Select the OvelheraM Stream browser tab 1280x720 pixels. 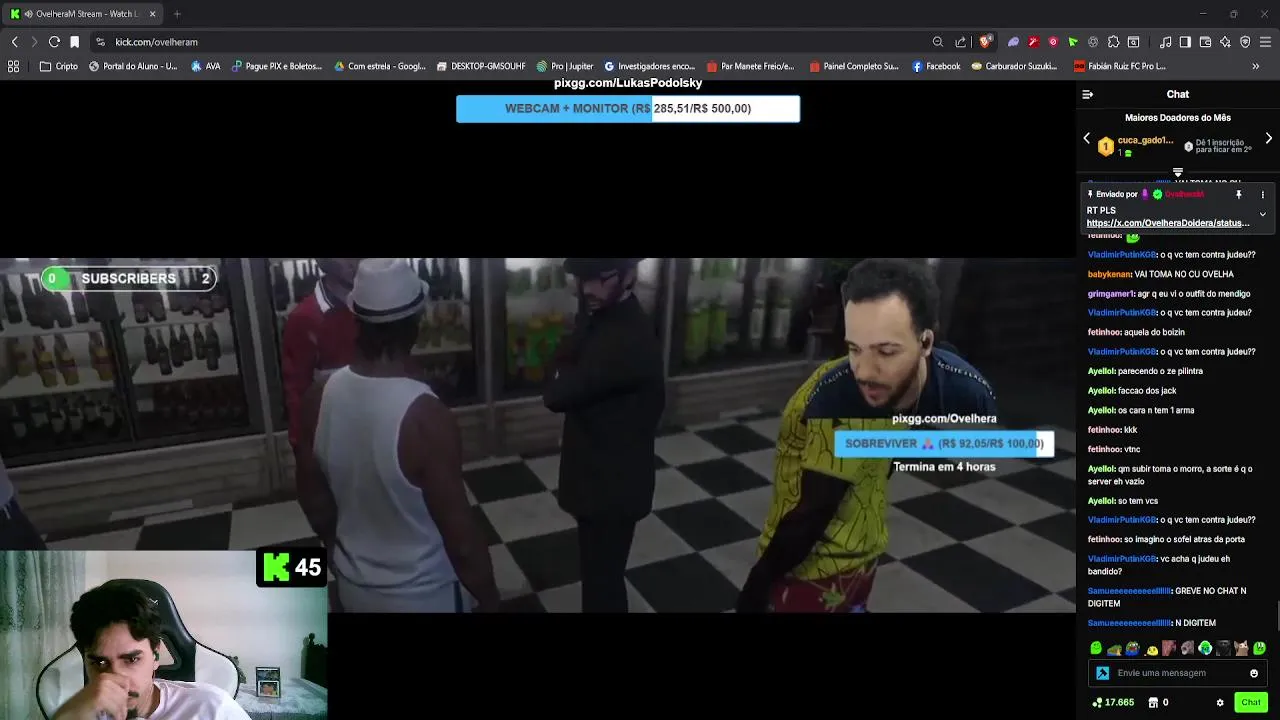click(x=80, y=14)
